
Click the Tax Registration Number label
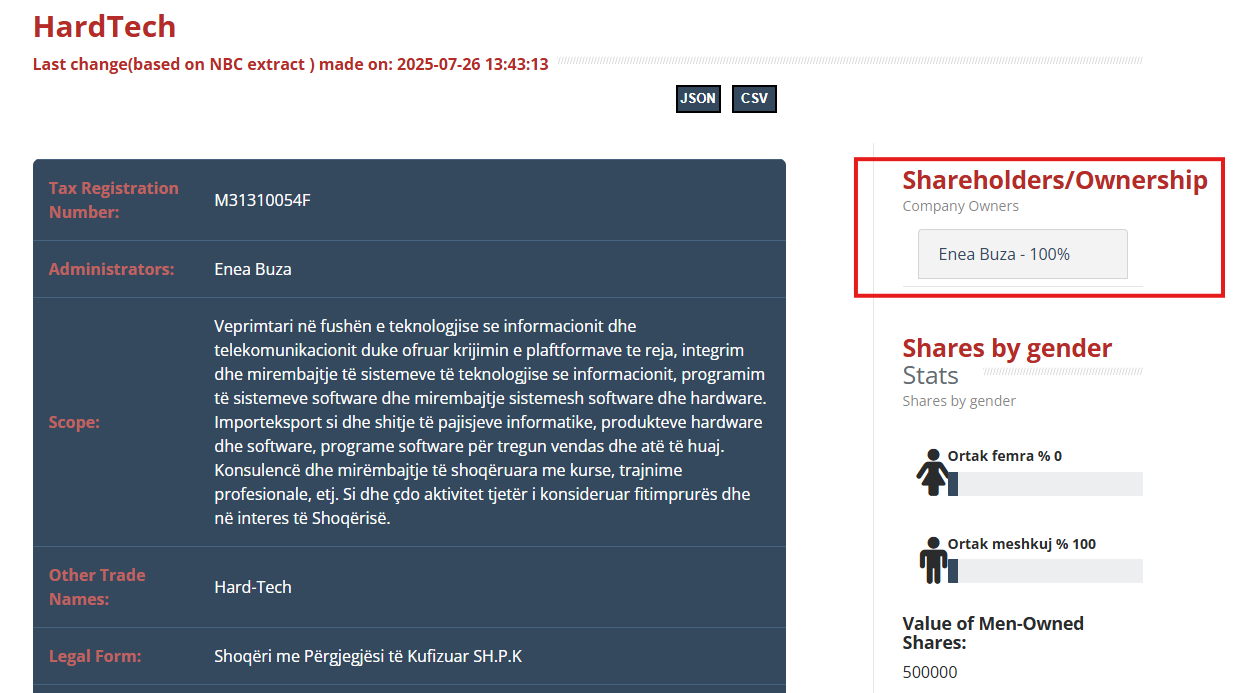[x=113, y=200]
